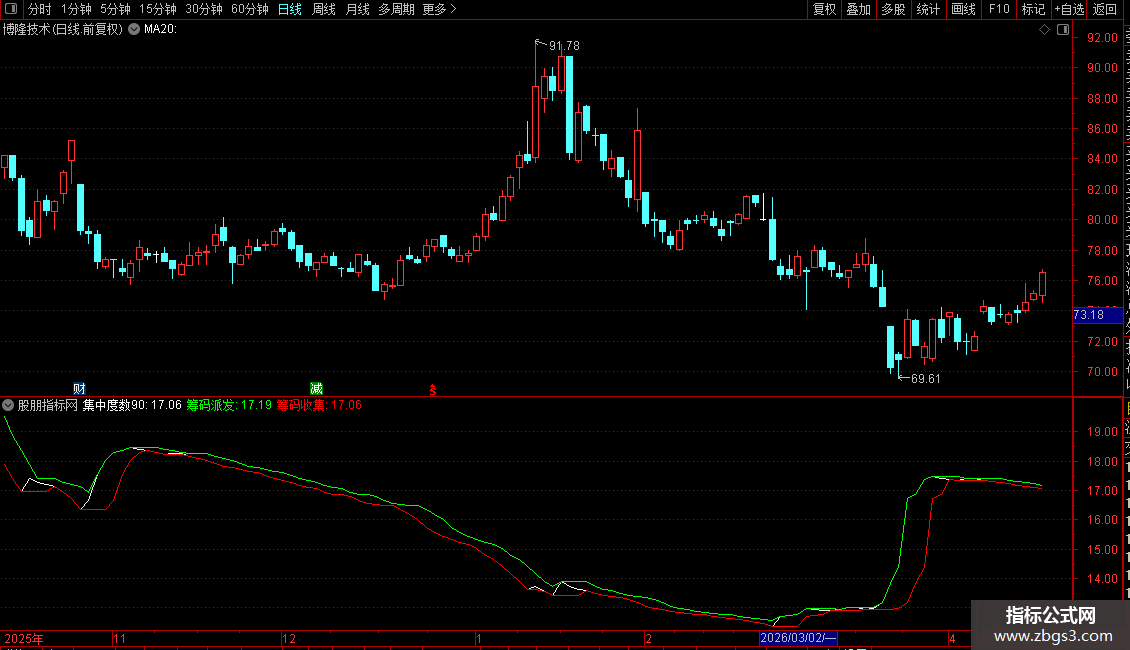Select the 60分钟 period tab
Screen dimensions: 1130x650
(249, 9)
